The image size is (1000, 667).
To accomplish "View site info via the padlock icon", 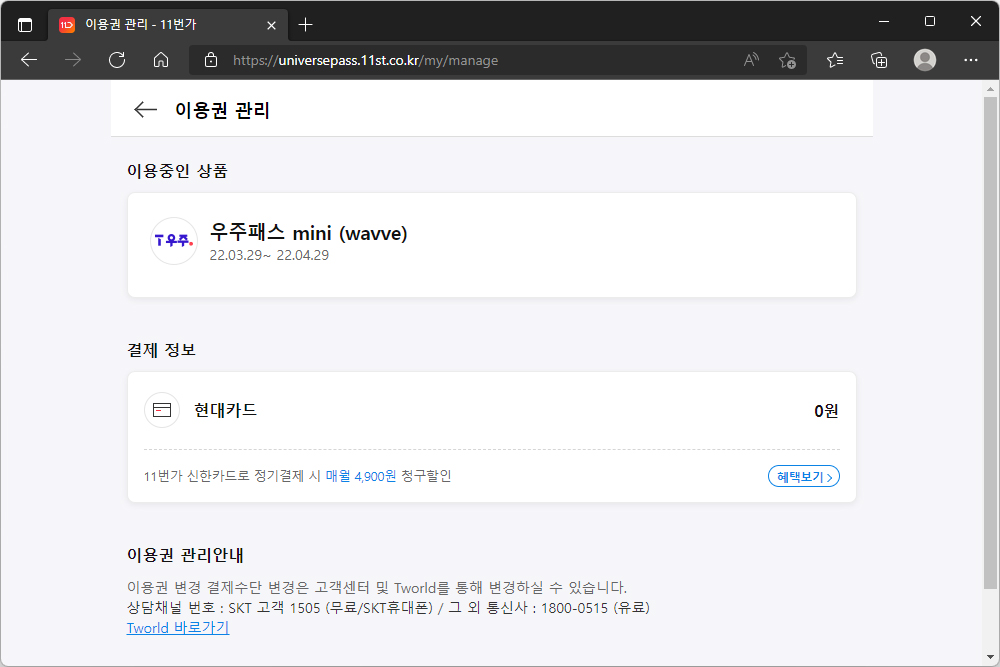I will 211,60.
